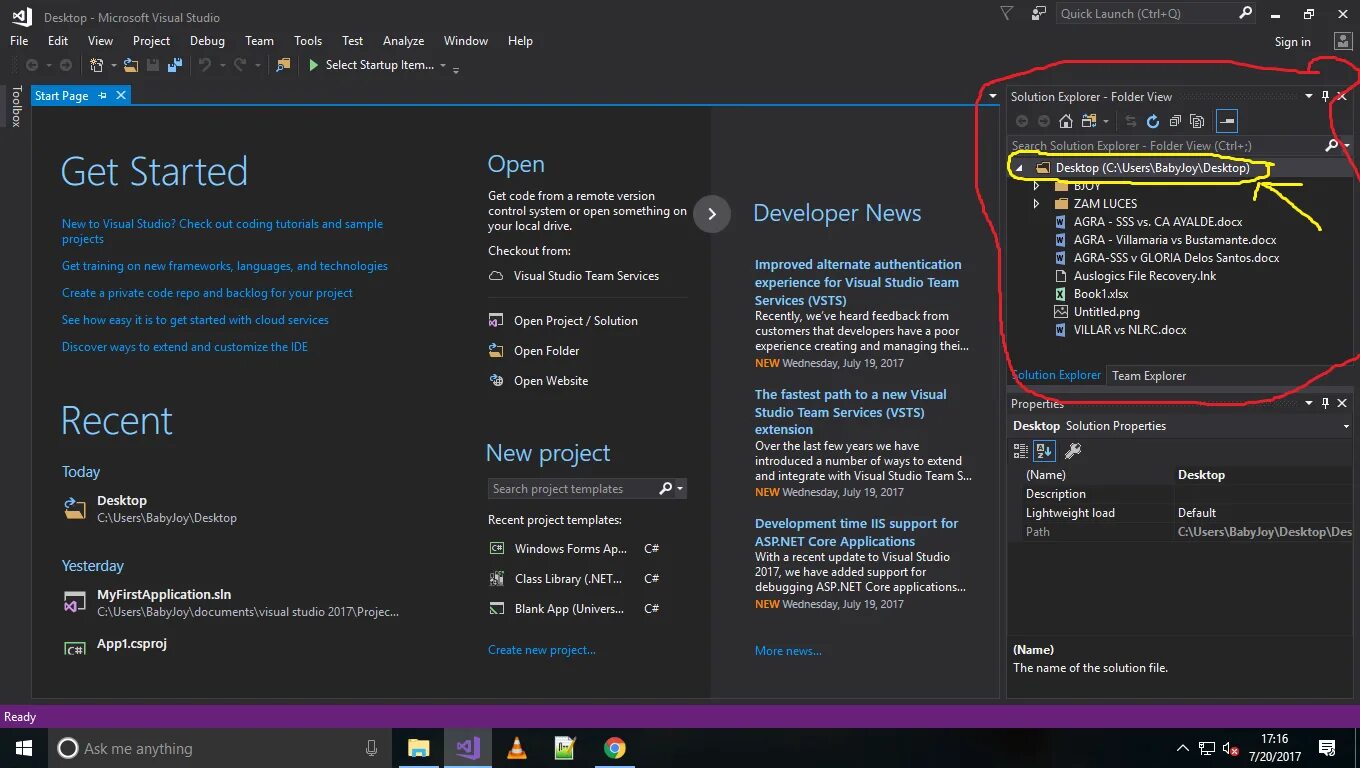Viewport: 1360px width, 768px height.
Task: Open the Properties object selector dropdown
Action: coord(1347,426)
